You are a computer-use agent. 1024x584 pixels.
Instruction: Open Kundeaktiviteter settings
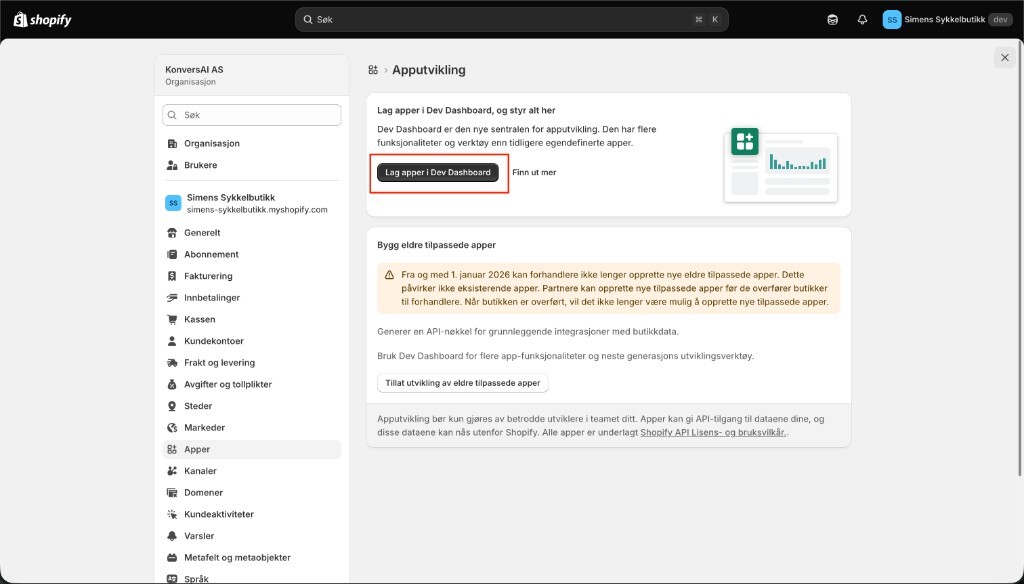pyautogui.click(x=251, y=514)
